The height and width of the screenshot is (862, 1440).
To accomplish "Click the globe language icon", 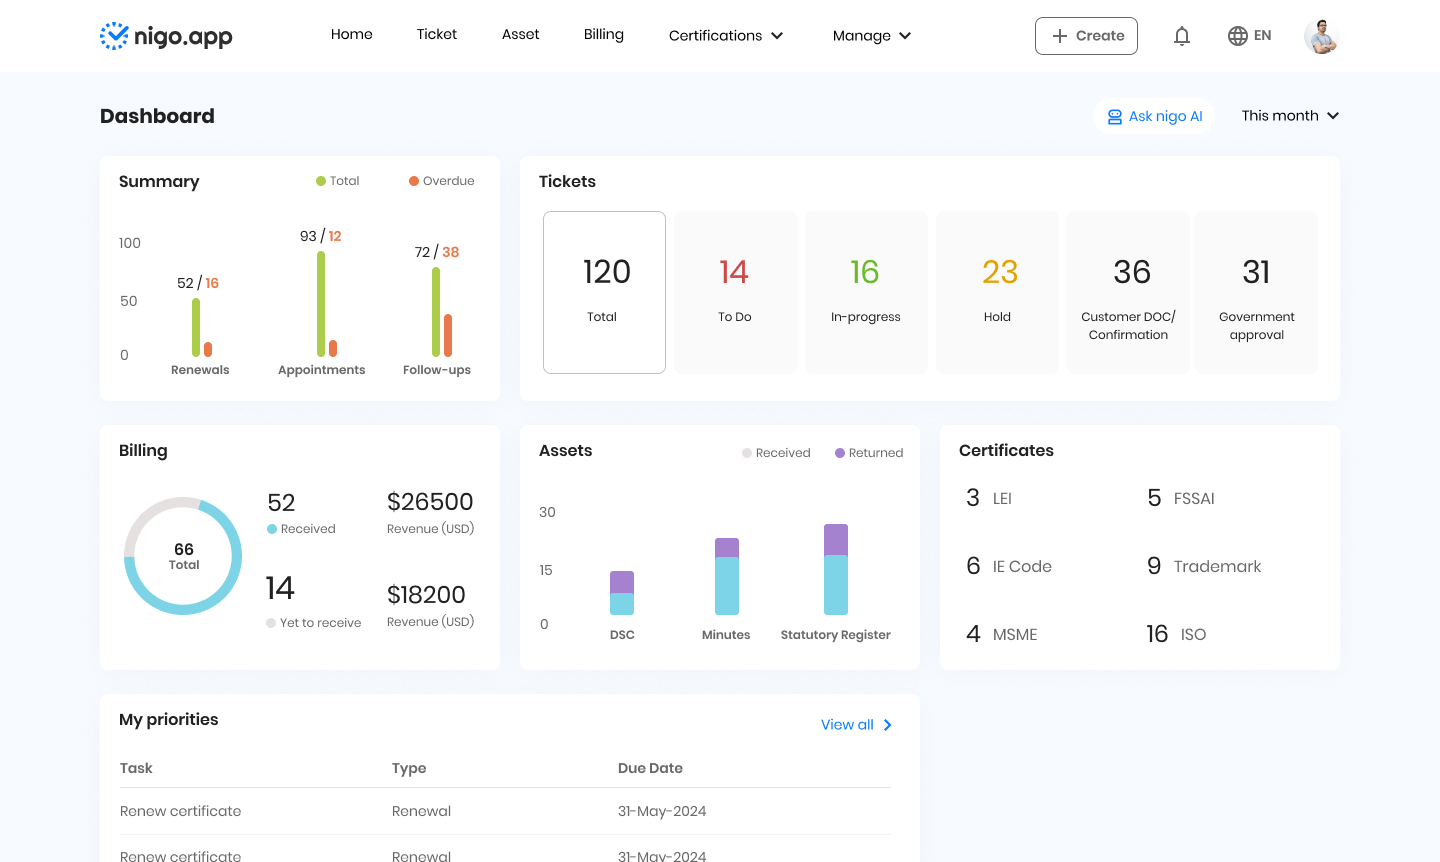I will [x=1237, y=36].
